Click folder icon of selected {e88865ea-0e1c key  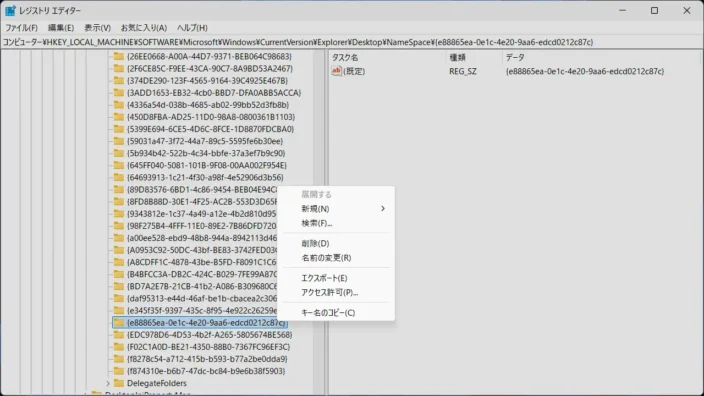[x=119, y=323]
